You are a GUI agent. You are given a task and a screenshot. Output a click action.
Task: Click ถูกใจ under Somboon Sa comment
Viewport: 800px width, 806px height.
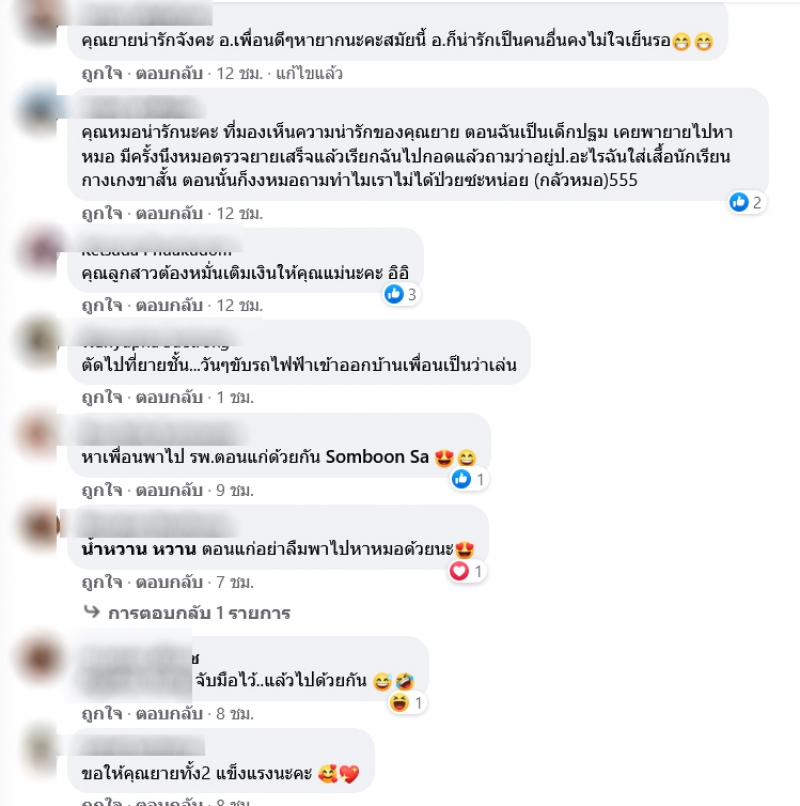[102, 490]
